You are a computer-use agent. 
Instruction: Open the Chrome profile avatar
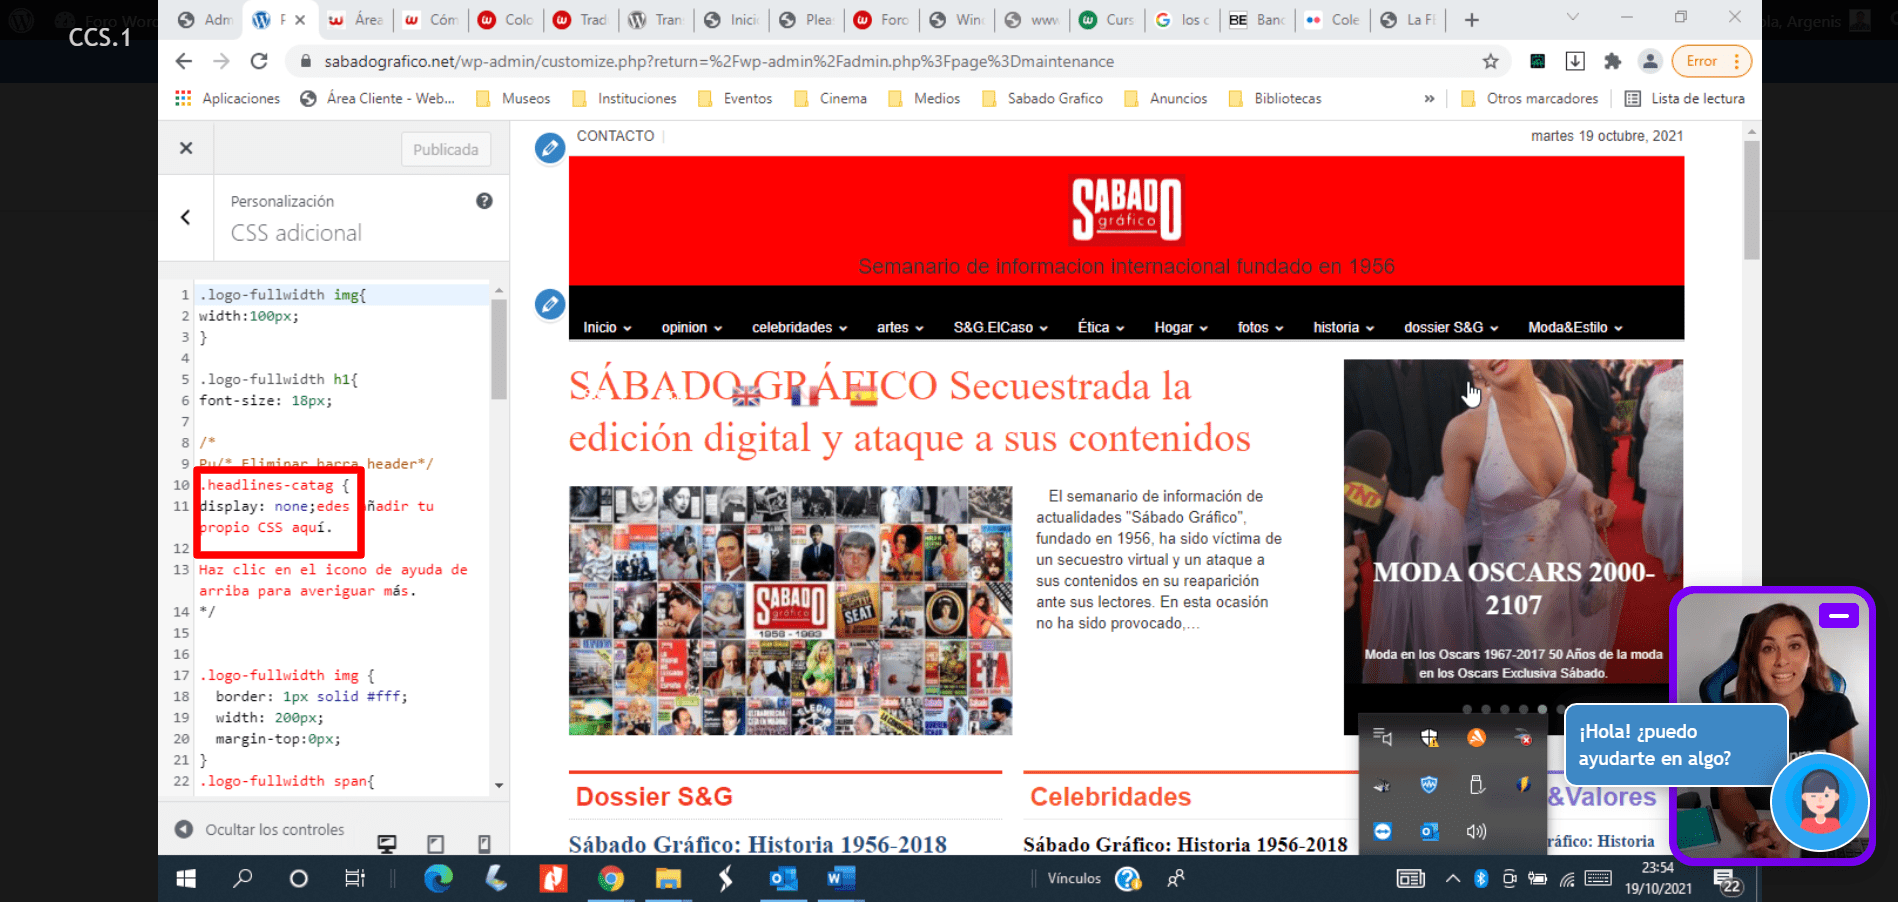point(1650,61)
